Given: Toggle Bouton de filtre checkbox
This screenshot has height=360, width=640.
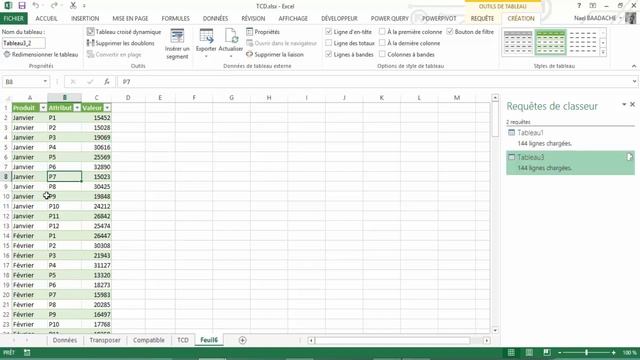Looking at the screenshot, I should (450, 32).
